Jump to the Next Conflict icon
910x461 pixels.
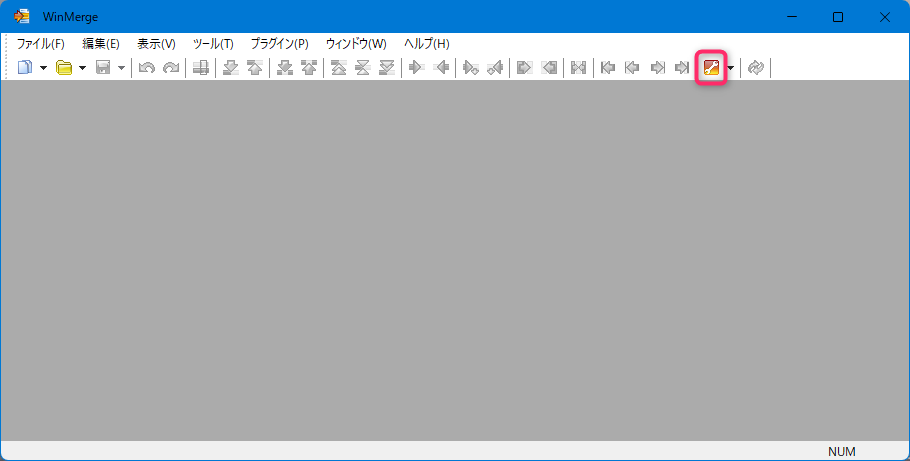pos(285,68)
